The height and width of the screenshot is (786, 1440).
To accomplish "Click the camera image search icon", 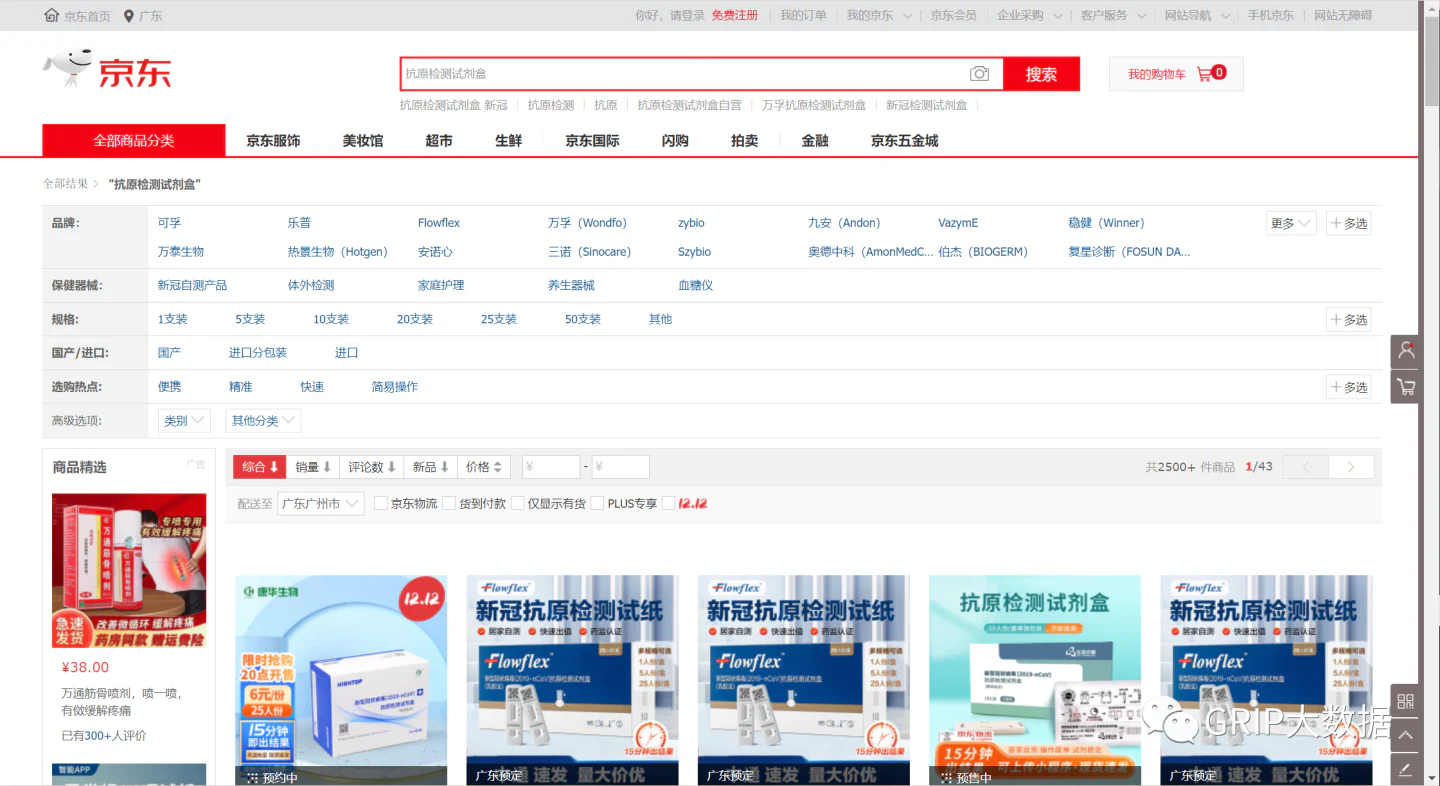I will point(979,74).
